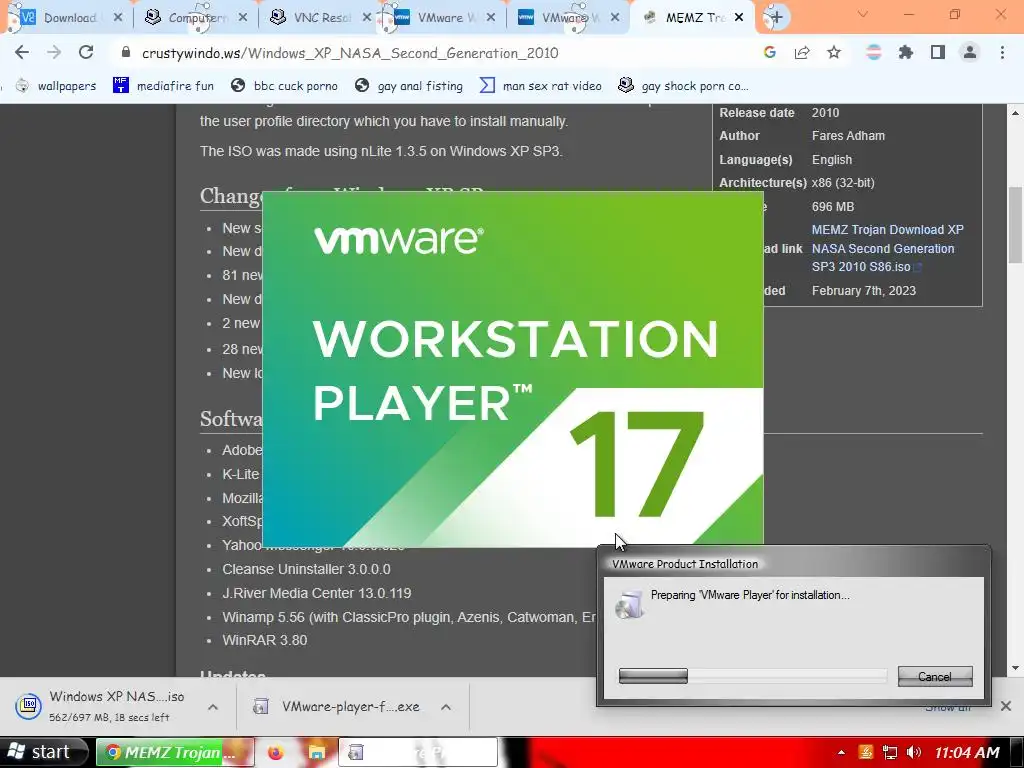This screenshot has width=1024, height=768.
Task: Click the address bar padlock icon
Action: pyautogui.click(x=126, y=53)
